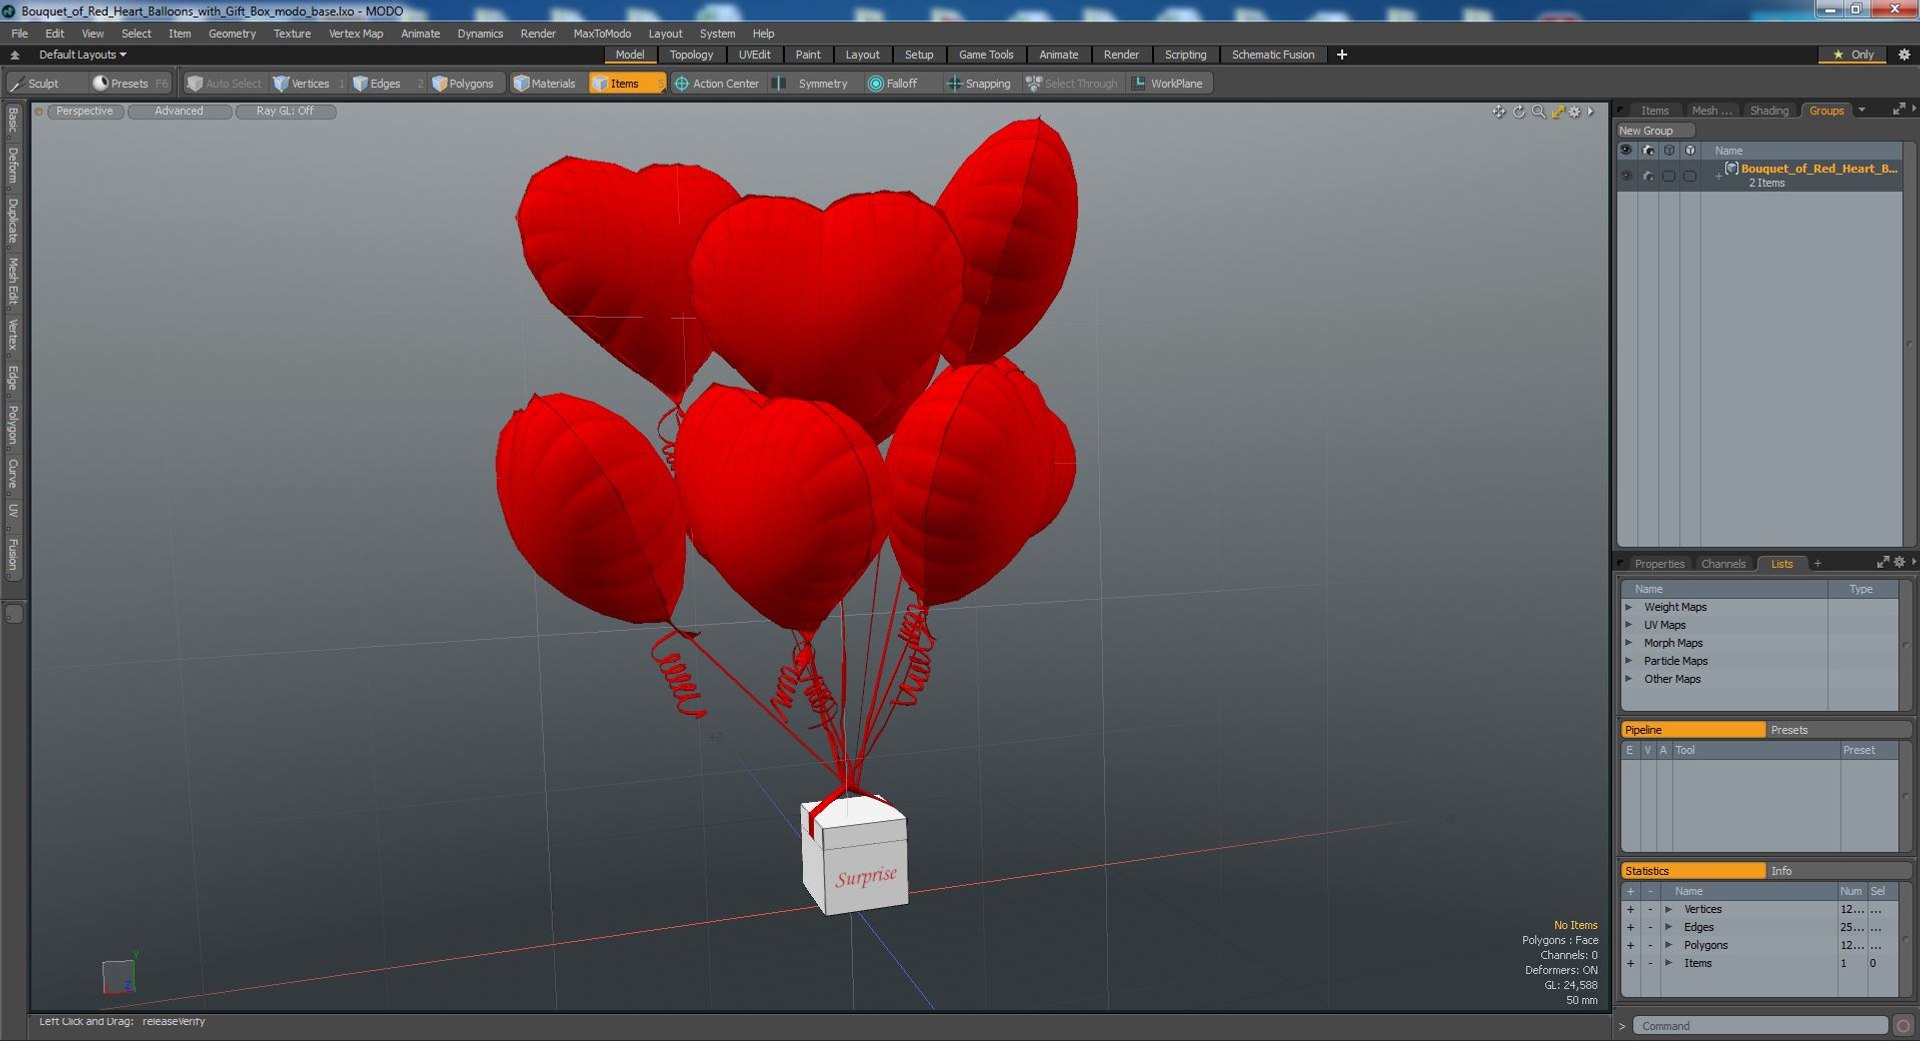Add a new layout tab with plus
Image resolution: width=1920 pixels, height=1041 pixels.
[1342, 55]
